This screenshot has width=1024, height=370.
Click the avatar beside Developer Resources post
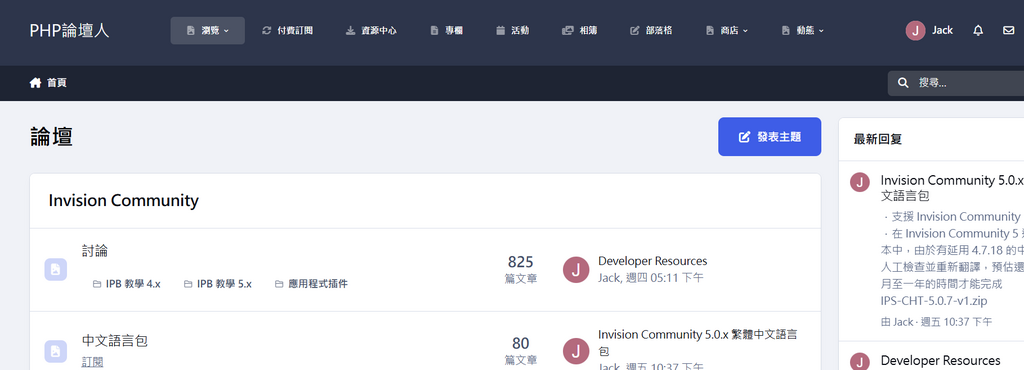(x=575, y=270)
